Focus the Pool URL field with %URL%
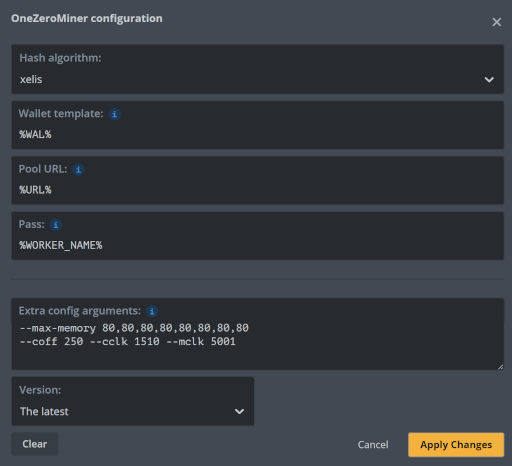The image size is (512, 466). click(257, 180)
